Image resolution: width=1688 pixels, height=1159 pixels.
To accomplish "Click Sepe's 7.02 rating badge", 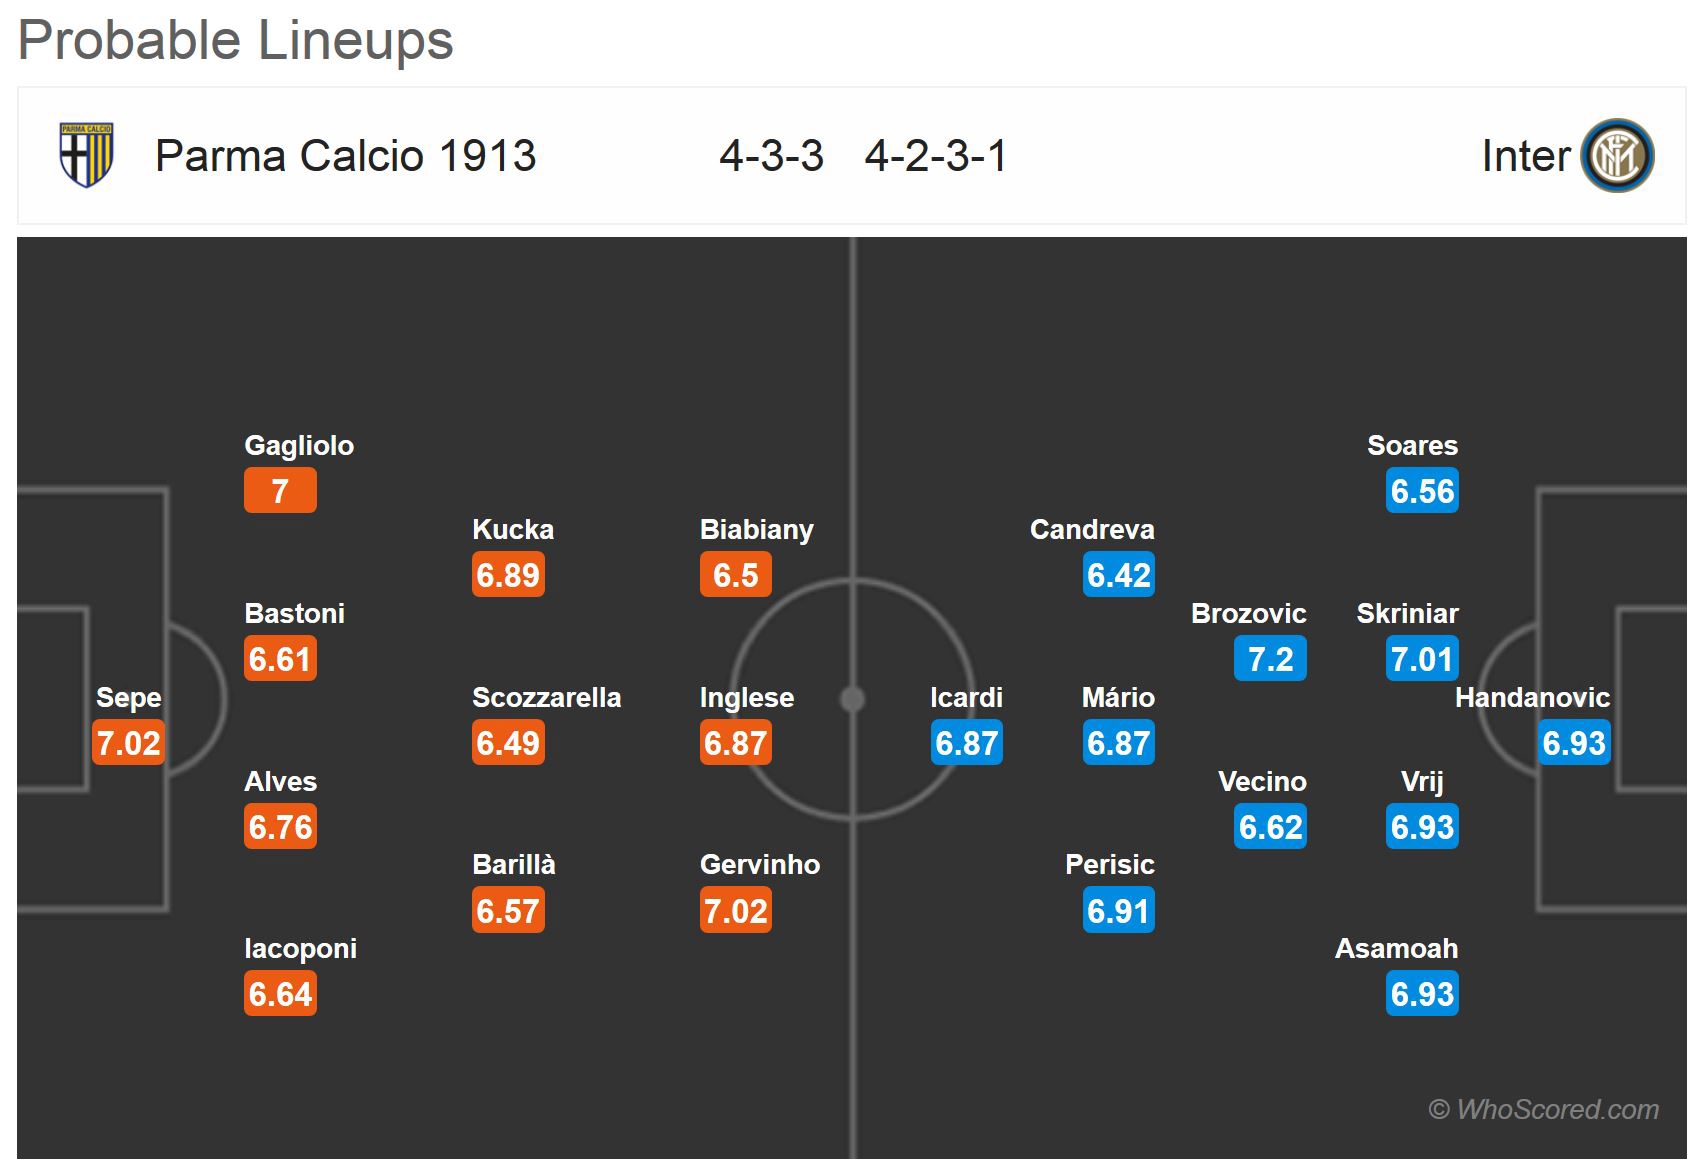I will point(128,743).
